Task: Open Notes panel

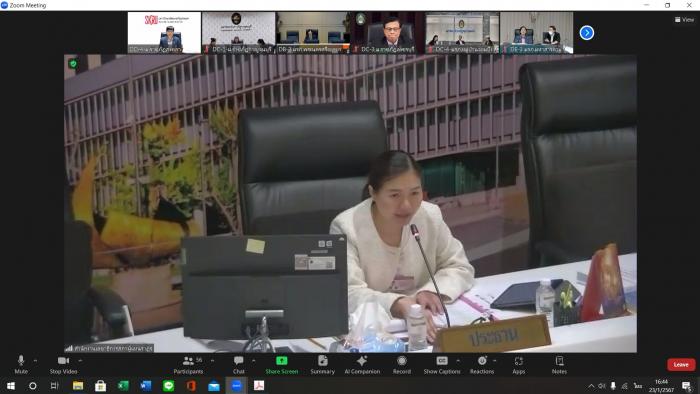Action: click(x=559, y=364)
